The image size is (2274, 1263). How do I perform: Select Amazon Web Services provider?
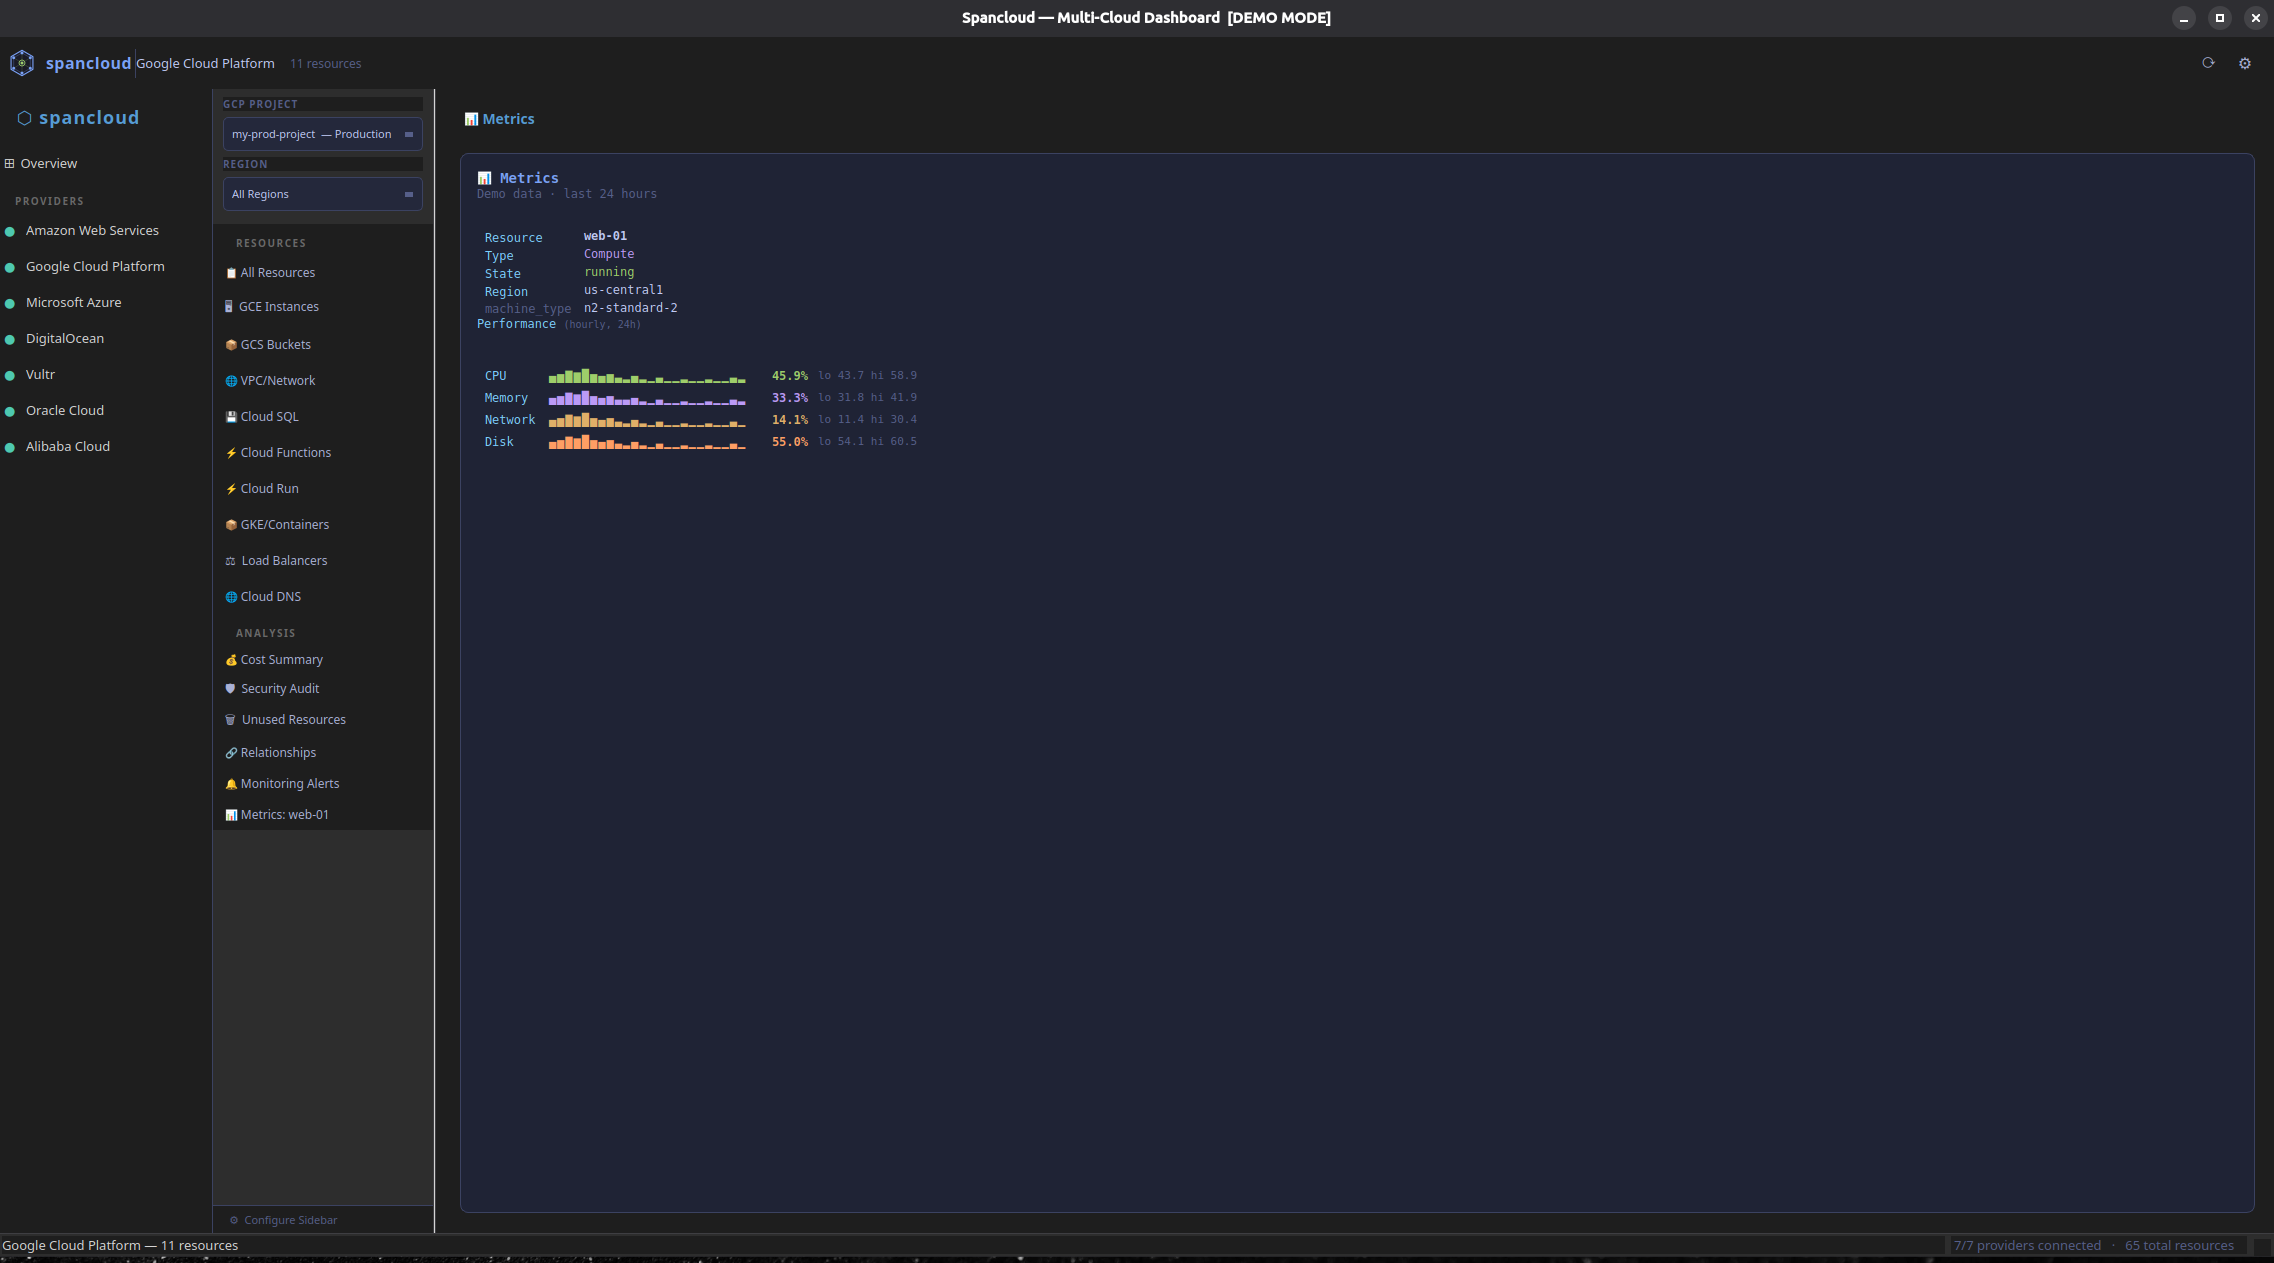coord(92,231)
